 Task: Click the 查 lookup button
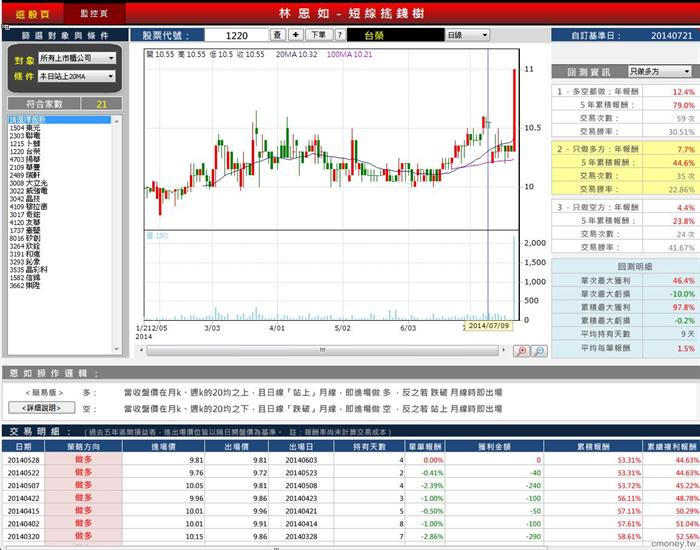(x=277, y=35)
